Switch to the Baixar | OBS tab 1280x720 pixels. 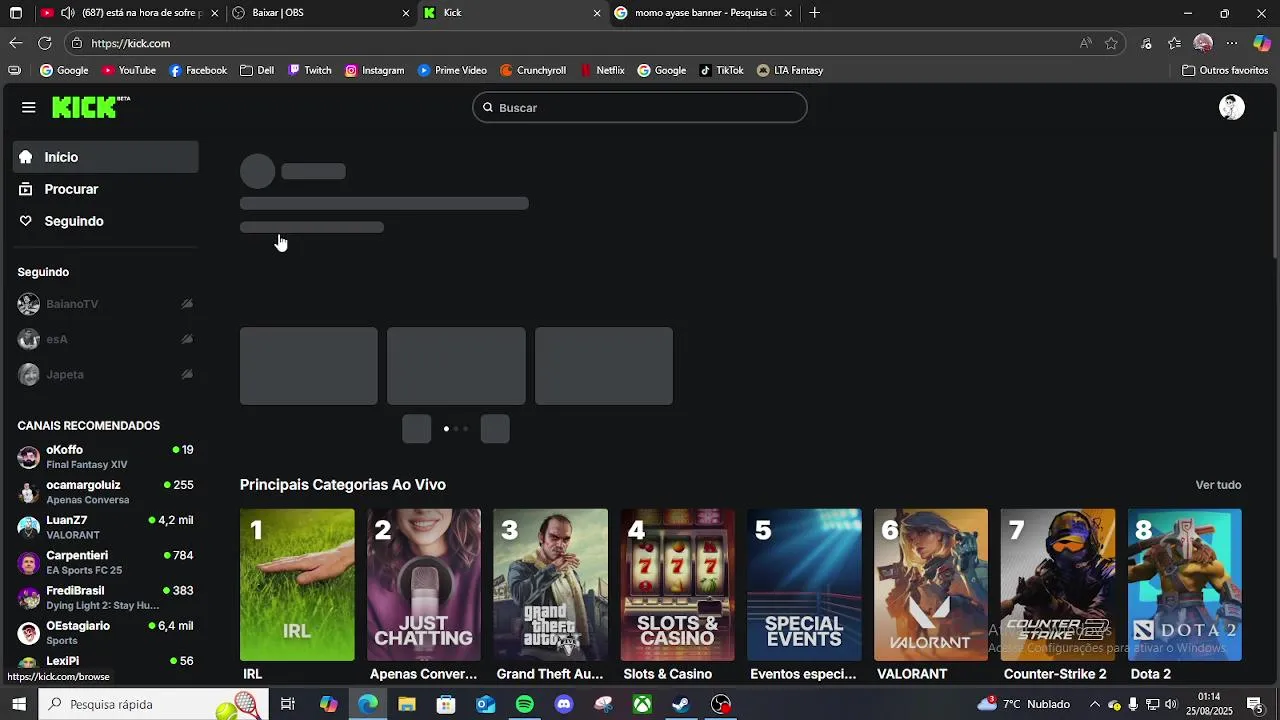pos(320,13)
